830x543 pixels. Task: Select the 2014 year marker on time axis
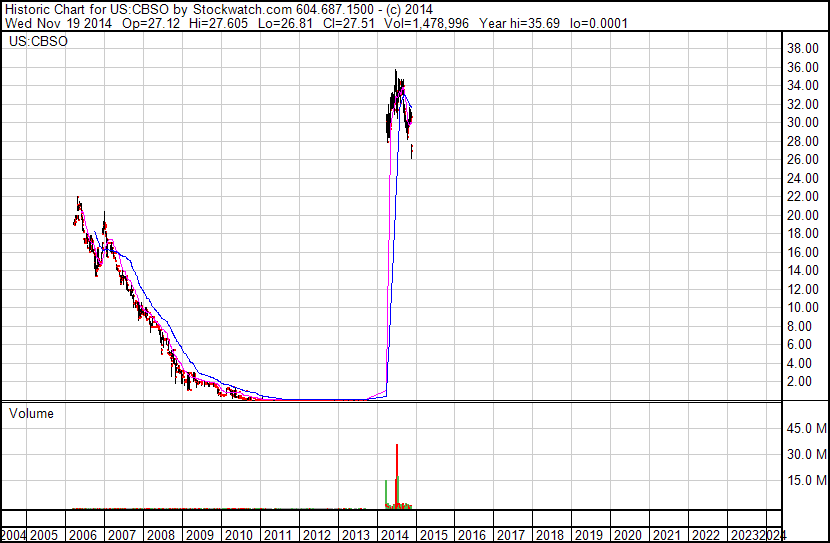[395, 535]
